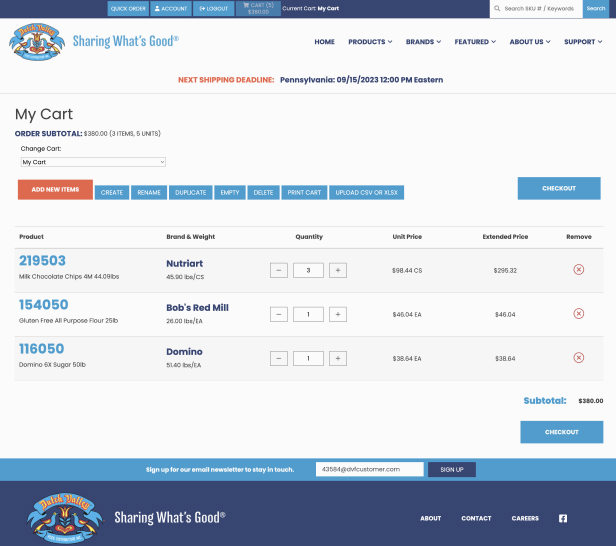This screenshot has width=616, height=546.
Task: Open the footer Contact link
Action: click(x=476, y=518)
